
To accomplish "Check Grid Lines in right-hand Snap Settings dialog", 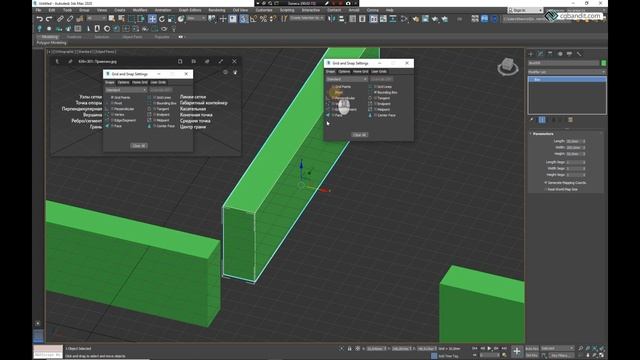I will [376, 87].
